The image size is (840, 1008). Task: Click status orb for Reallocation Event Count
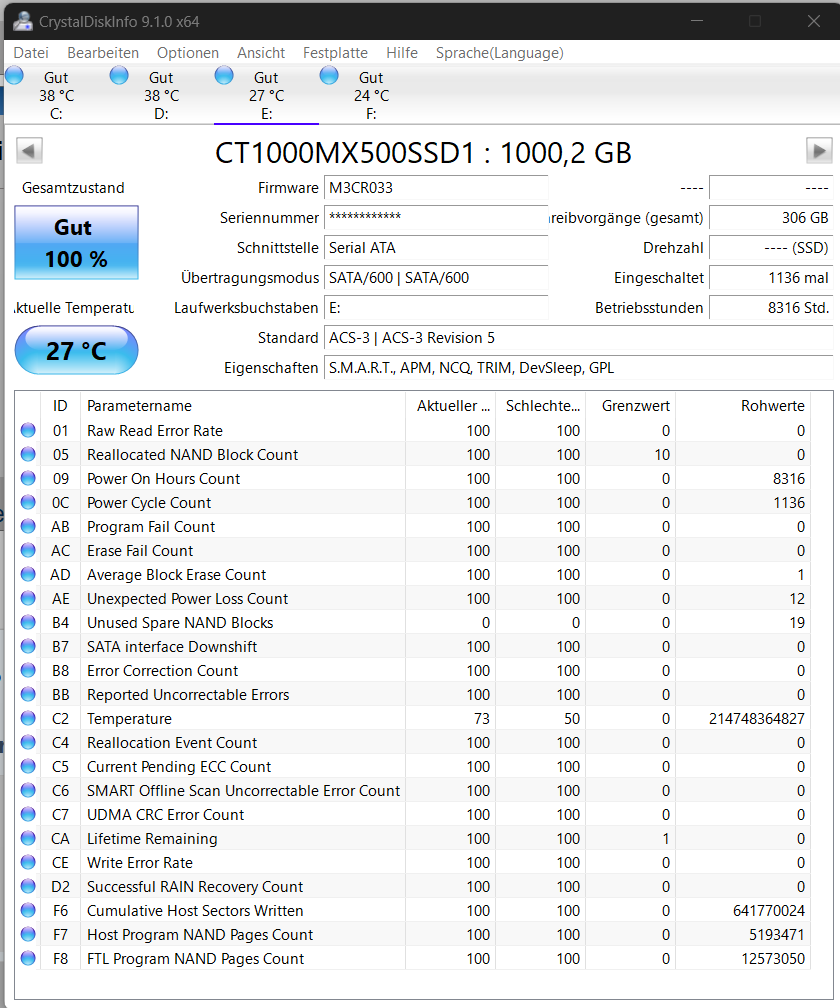point(28,742)
